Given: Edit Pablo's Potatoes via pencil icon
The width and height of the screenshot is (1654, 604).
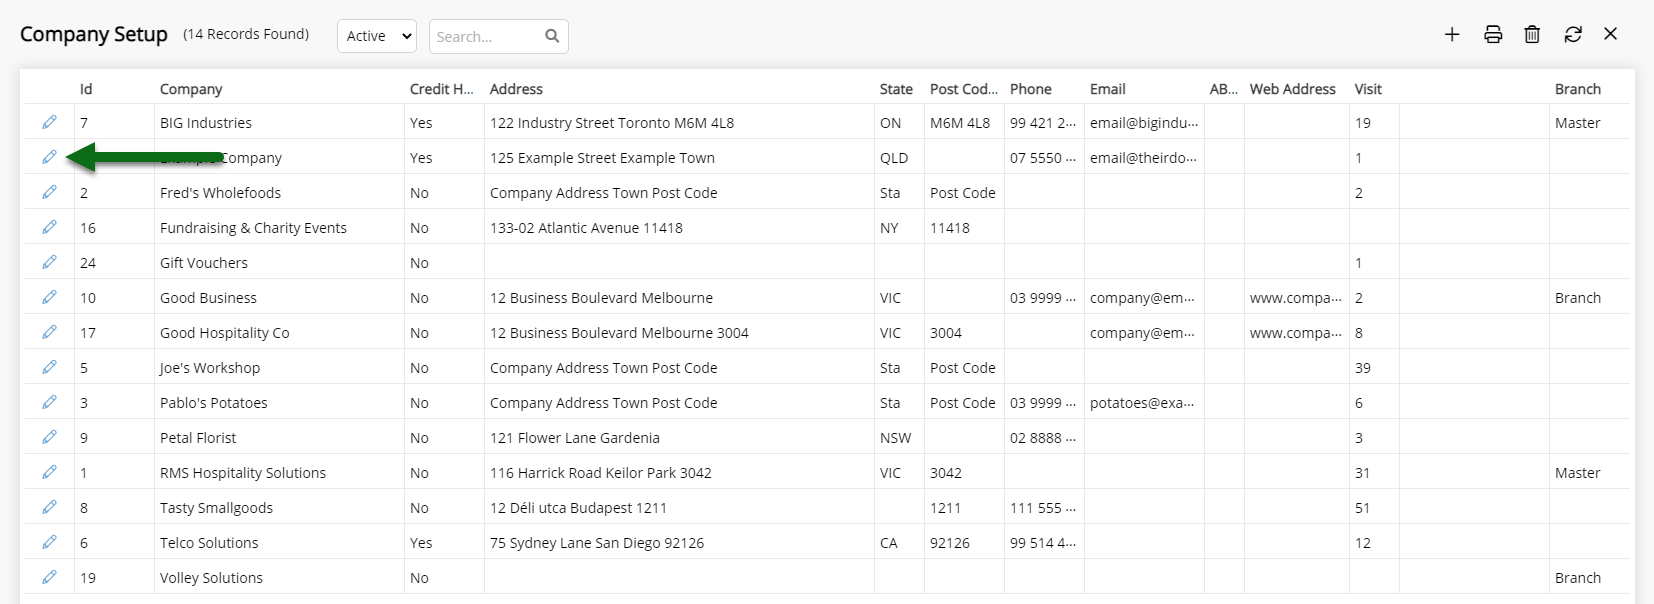Looking at the screenshot, I should tap(49, 402).
